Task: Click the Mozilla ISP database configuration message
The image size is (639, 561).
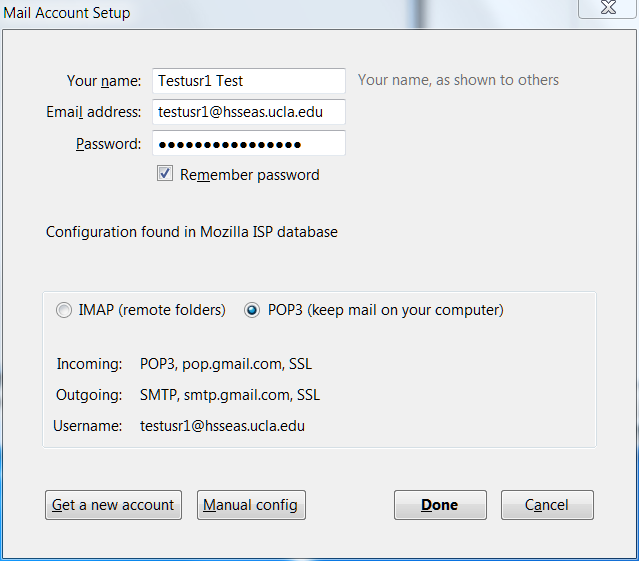Action: click(x=192, y=232)
